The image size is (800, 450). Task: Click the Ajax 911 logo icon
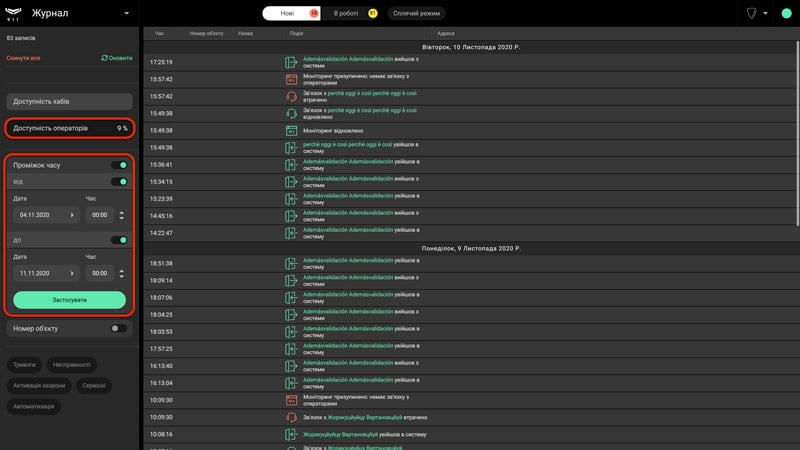click(13, 13)
